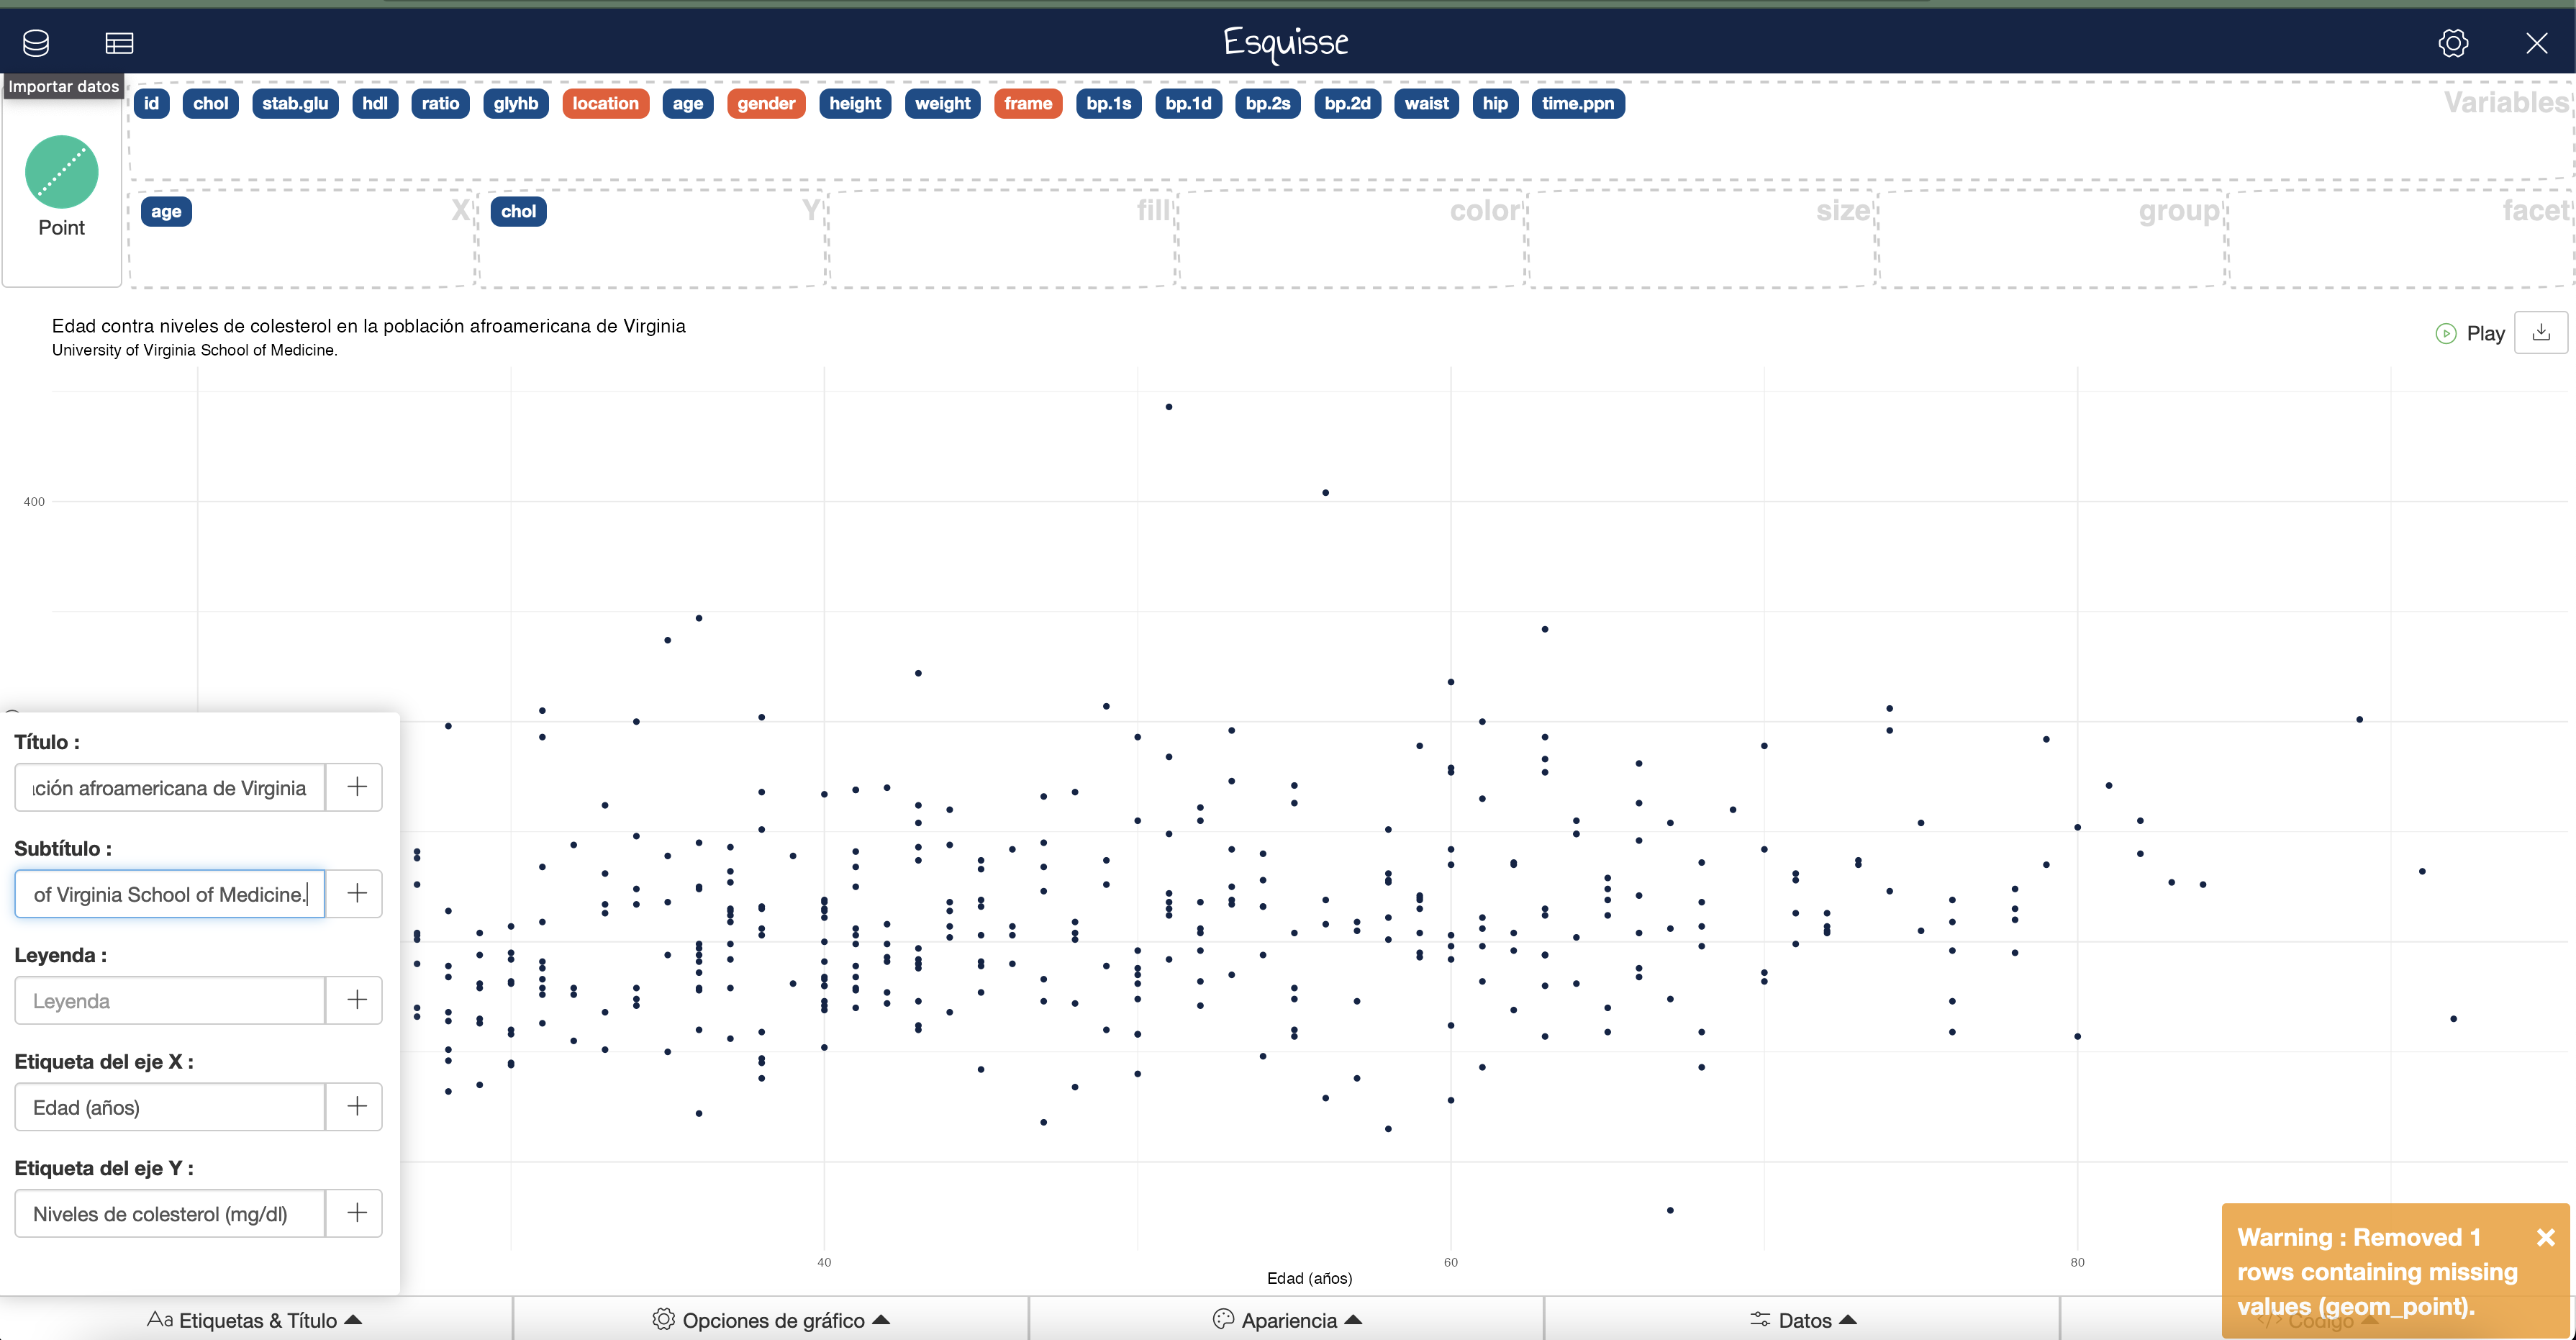Open the Opciones de gráfico menu
This screenshot has width=2576, height=1340.
771,1320
